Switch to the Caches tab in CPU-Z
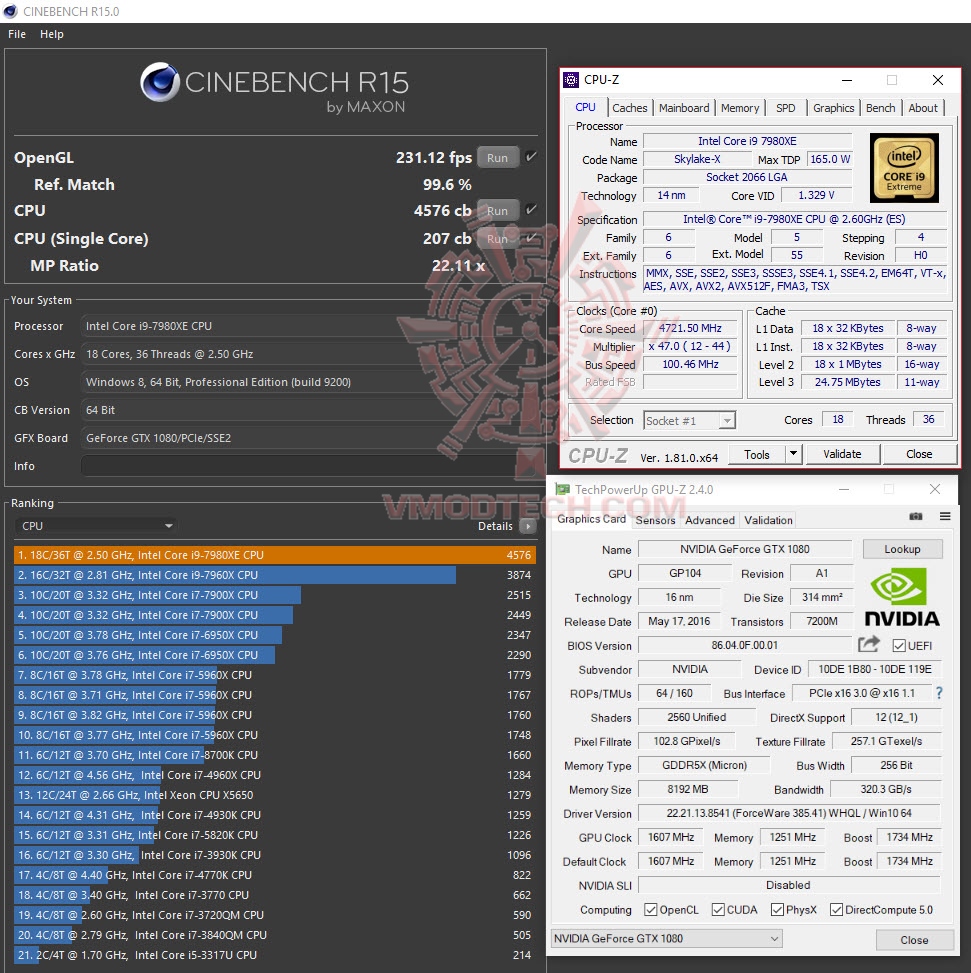The width and height of the screenshot is (971, 973). pyautogui.click(x=629, y=108)
